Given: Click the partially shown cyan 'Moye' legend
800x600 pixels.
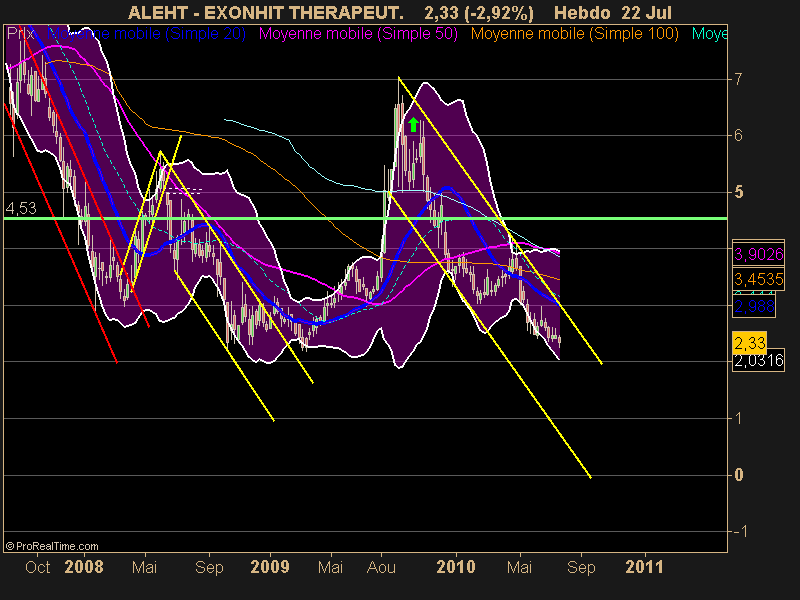Looking at the screenshot, I should point(709,34).
